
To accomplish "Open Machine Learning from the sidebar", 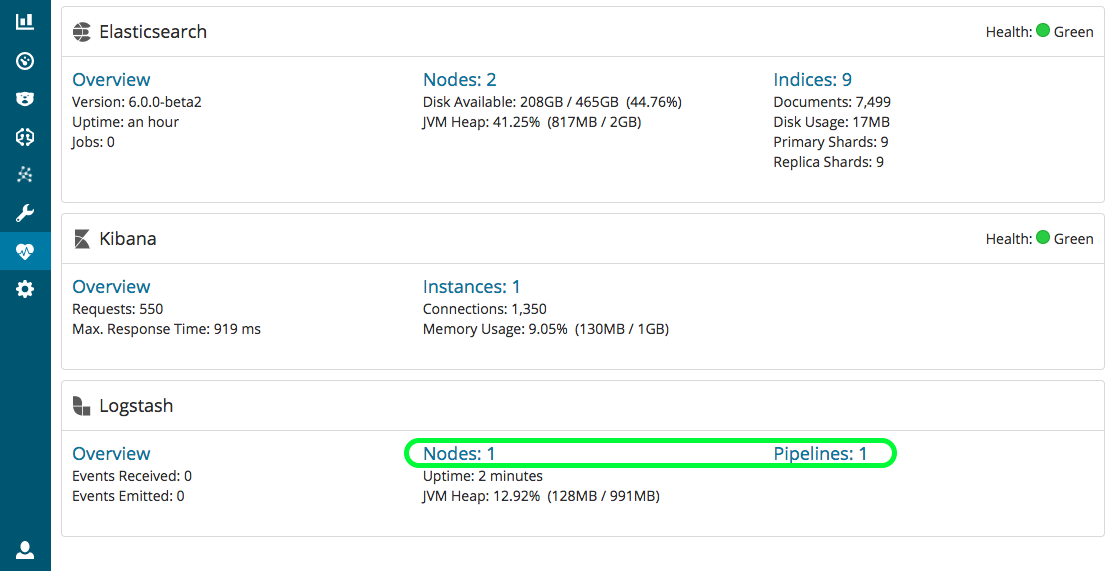I will click(25, 137).
